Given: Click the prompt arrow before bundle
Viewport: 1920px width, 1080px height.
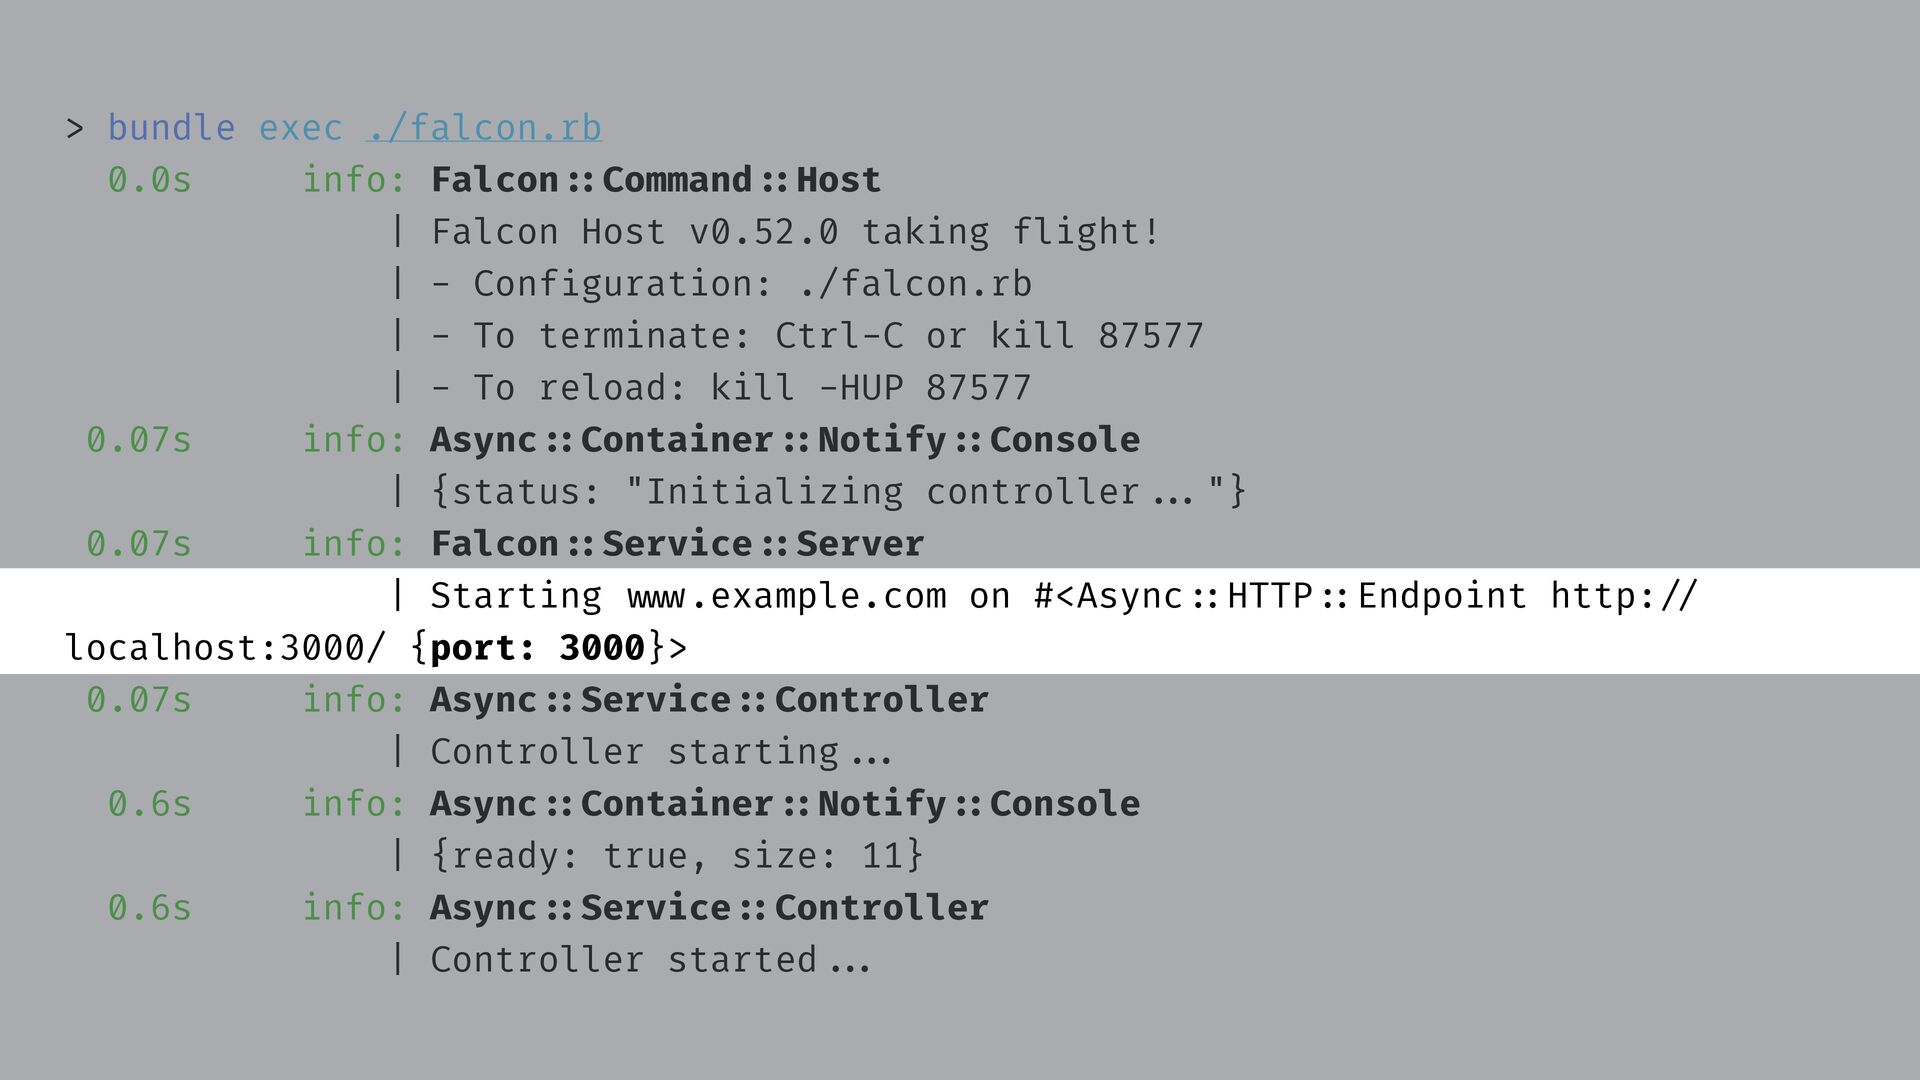Looking at the screenshot, I should coord(75,129).
